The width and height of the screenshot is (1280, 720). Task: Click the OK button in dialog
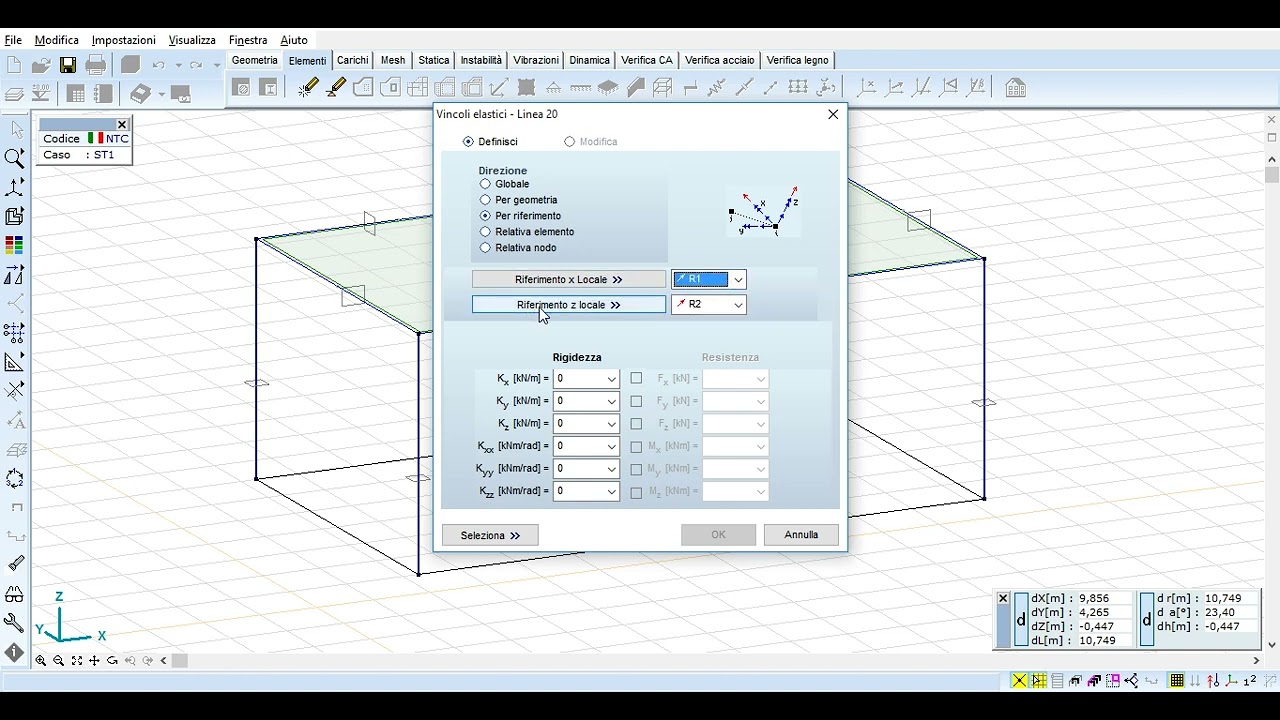pos(718,535)
